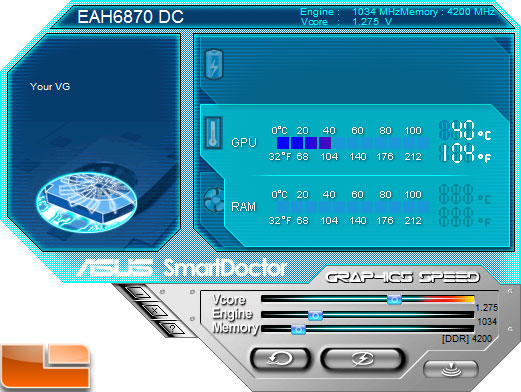Click the download arrow button under Graphics Speed

coord(451,369)
